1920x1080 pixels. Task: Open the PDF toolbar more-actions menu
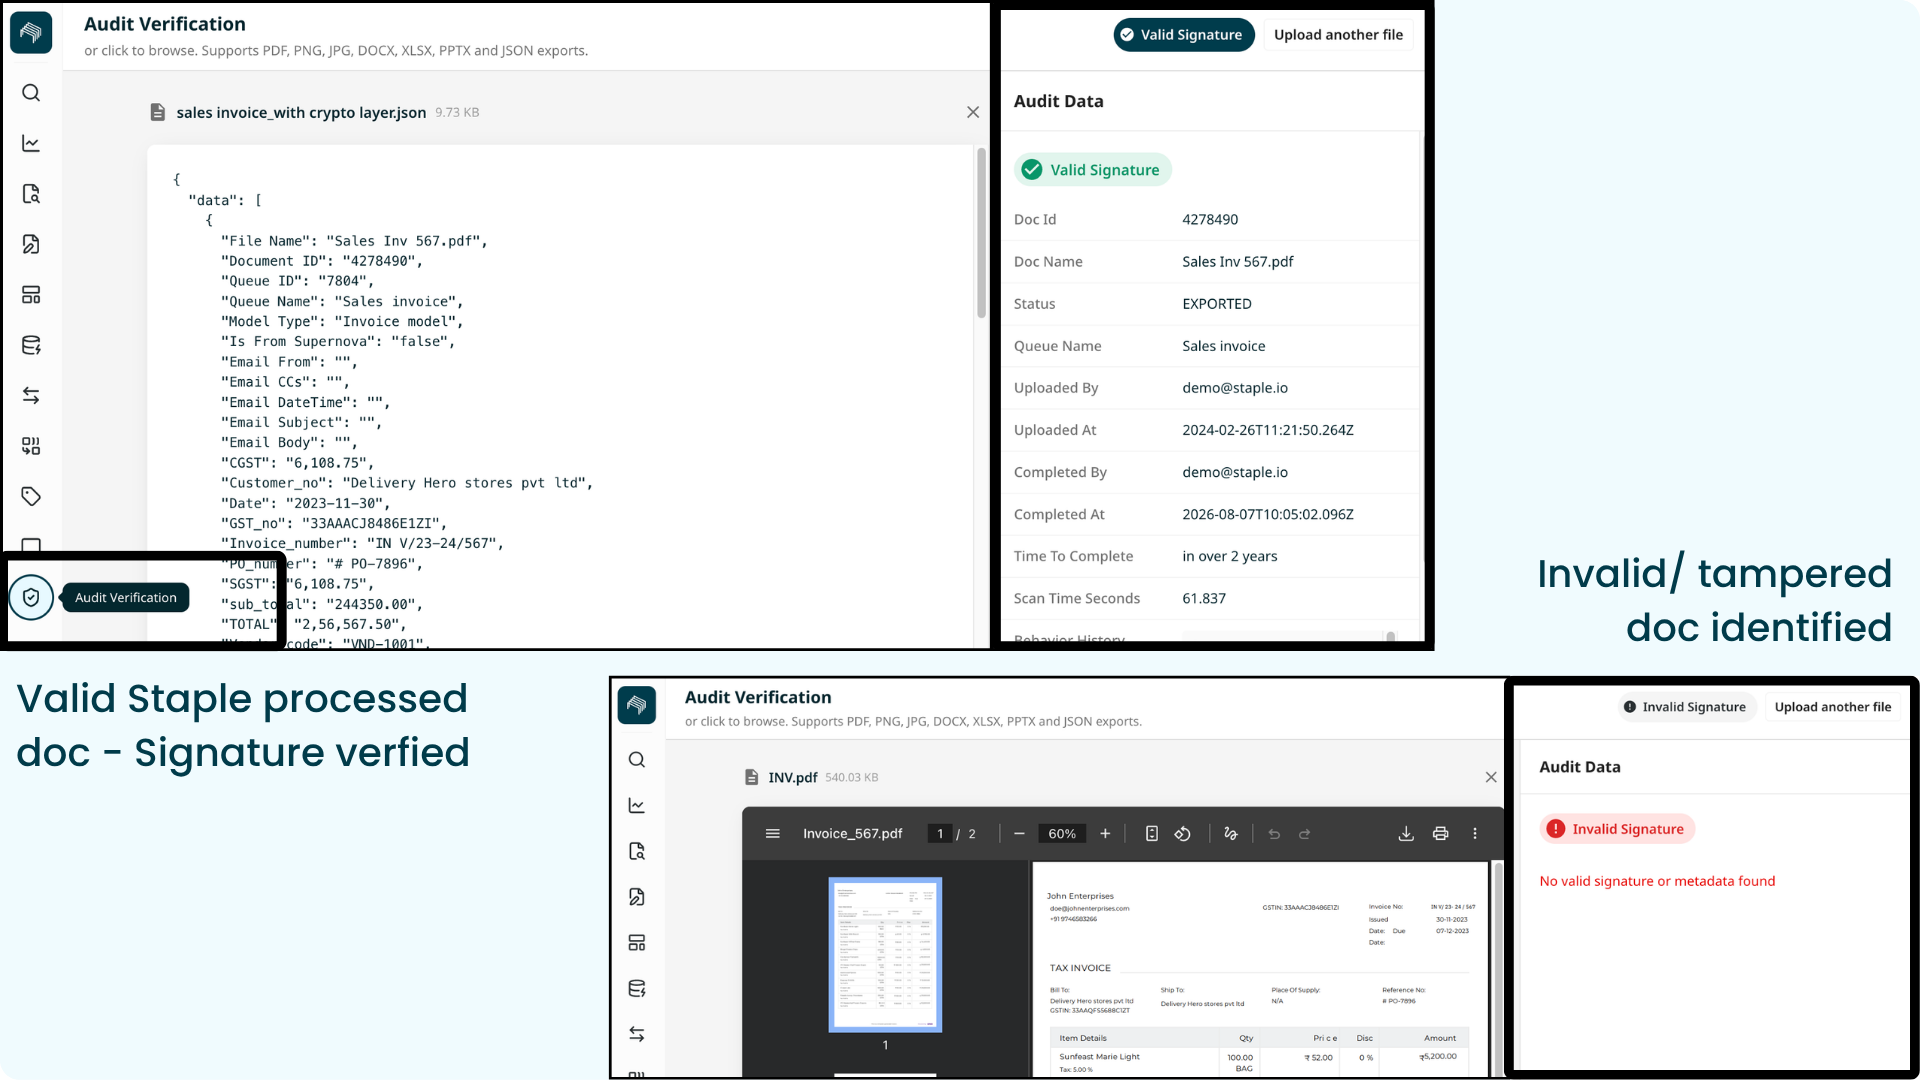click(1475, 834)
